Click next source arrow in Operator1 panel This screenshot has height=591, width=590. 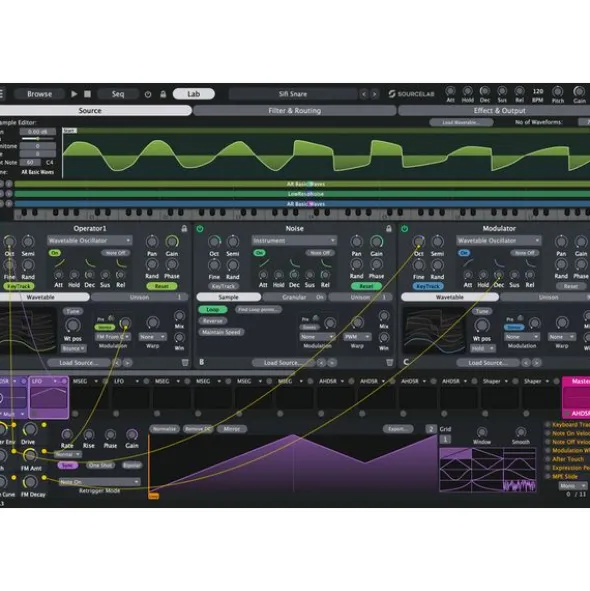coord(128,363)
